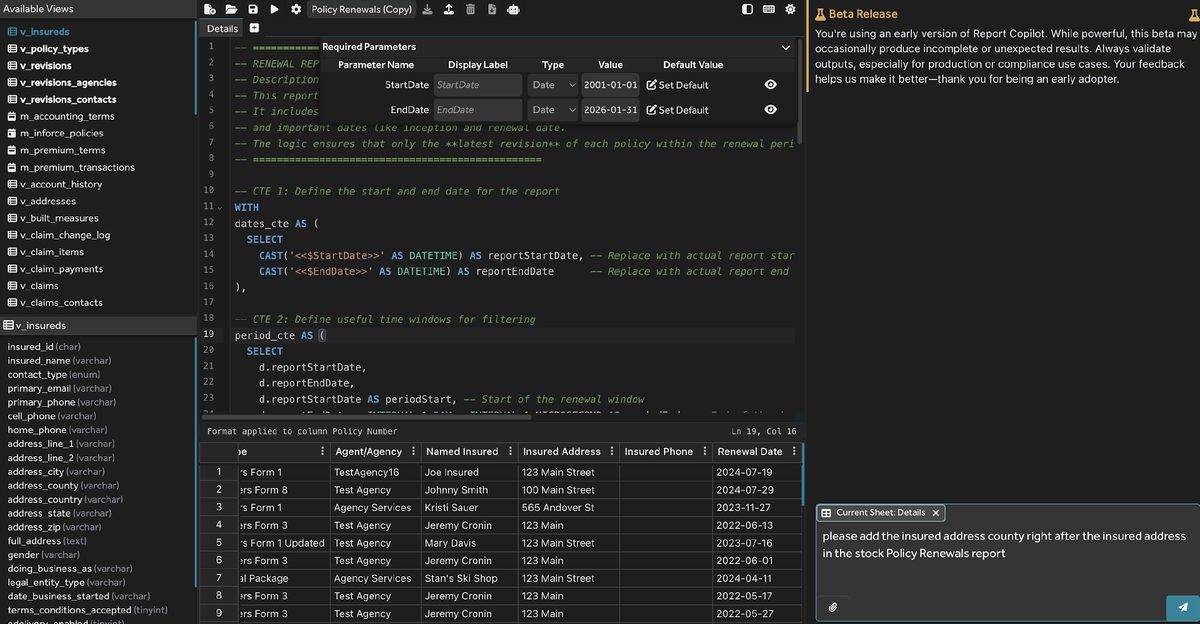Click Set Default for EndDate
The width and height of the screenshot is (1200, 624).
pos(677,110)
